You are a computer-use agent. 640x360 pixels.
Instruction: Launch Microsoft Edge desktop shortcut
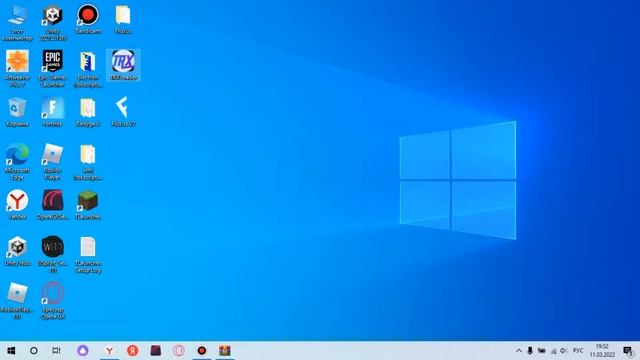click(17, 162)
